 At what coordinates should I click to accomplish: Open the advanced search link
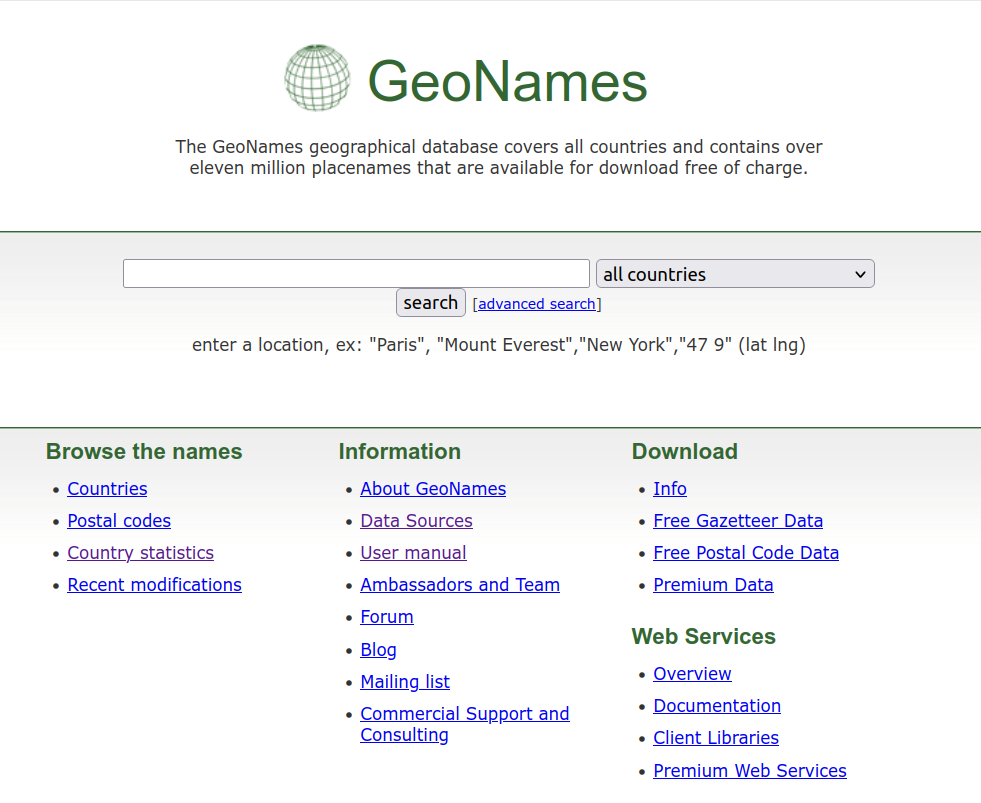click(536, 304)
